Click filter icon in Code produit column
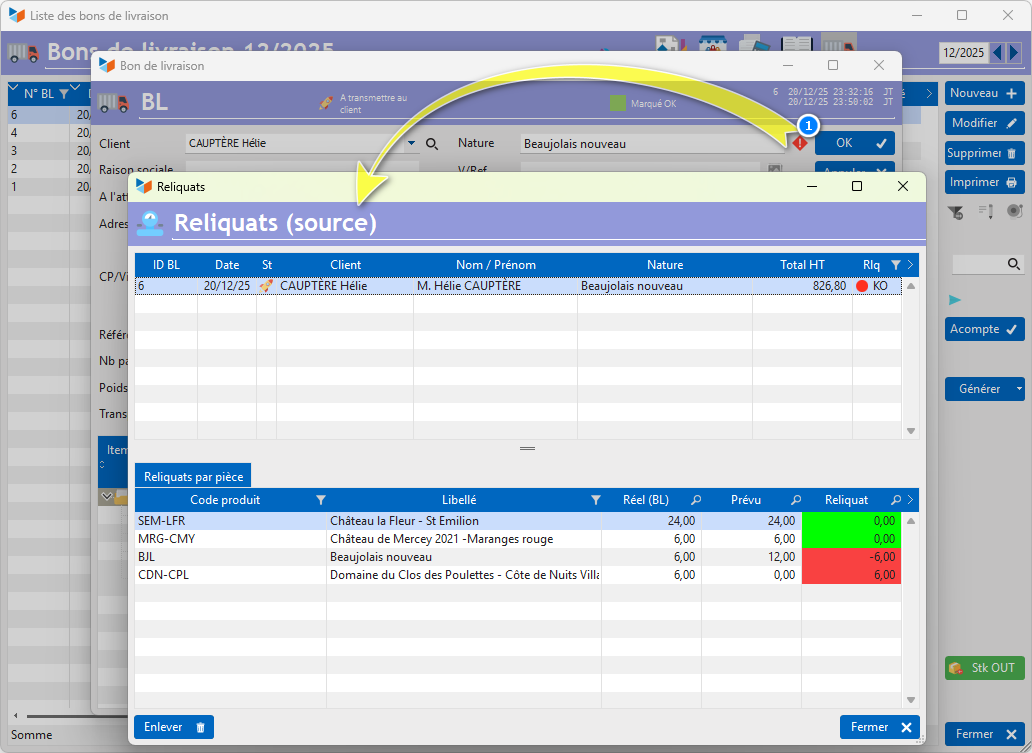 coord(320,500)
